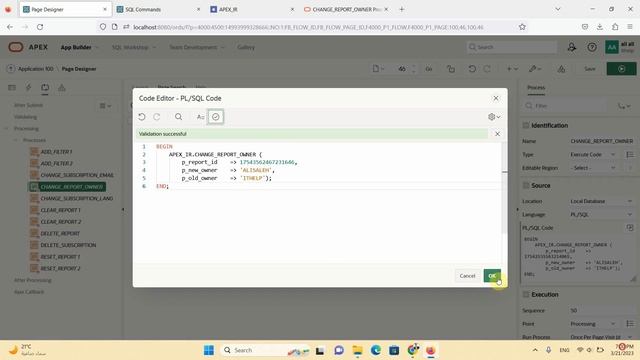
Task: Click the APEX logo home link
Action: (28, 47)
